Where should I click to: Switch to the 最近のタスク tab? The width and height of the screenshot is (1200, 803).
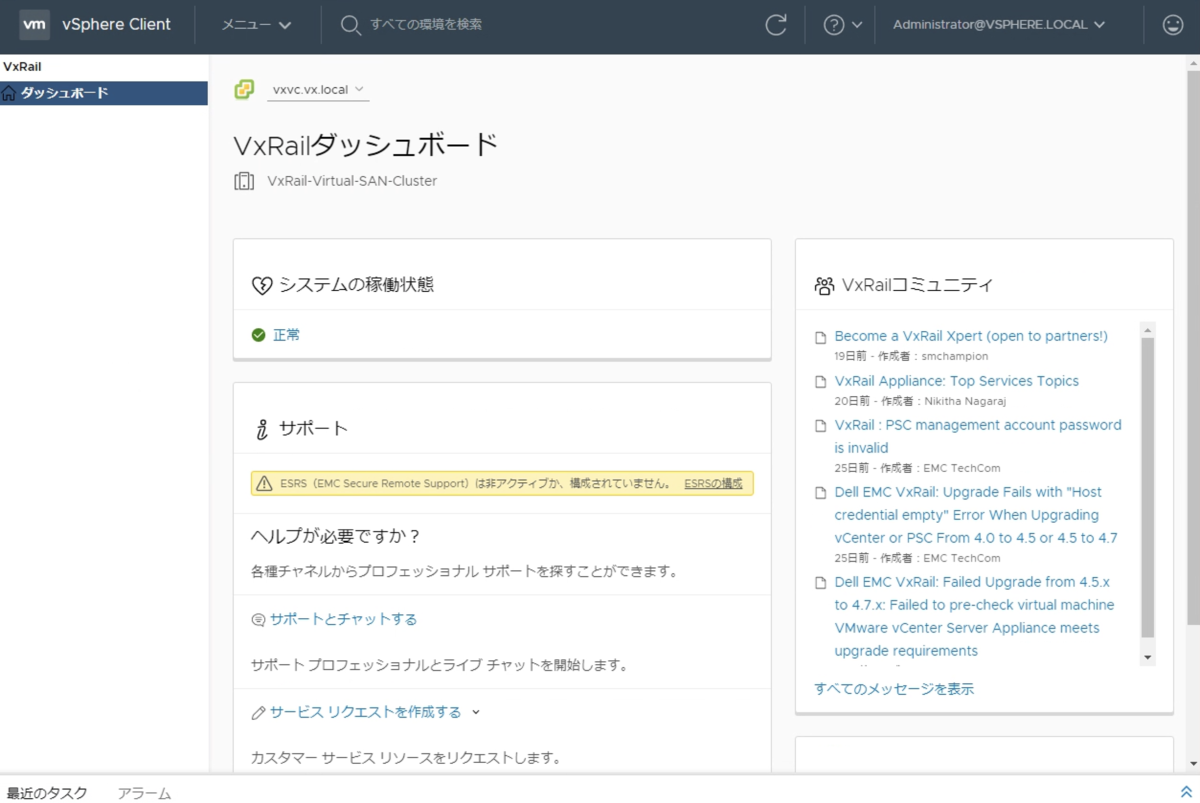coord(47,793)
